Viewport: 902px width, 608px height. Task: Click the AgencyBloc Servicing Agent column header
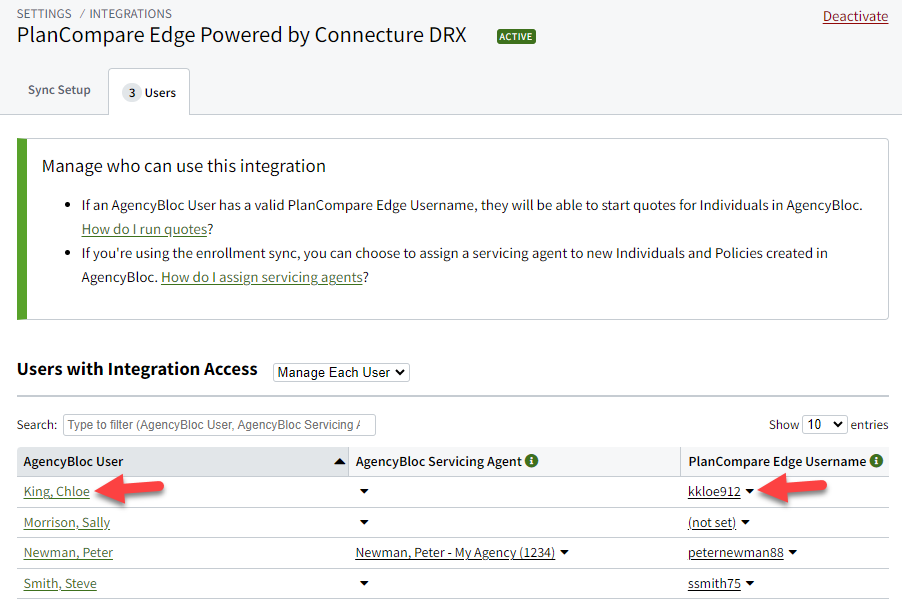click(514, 461)
